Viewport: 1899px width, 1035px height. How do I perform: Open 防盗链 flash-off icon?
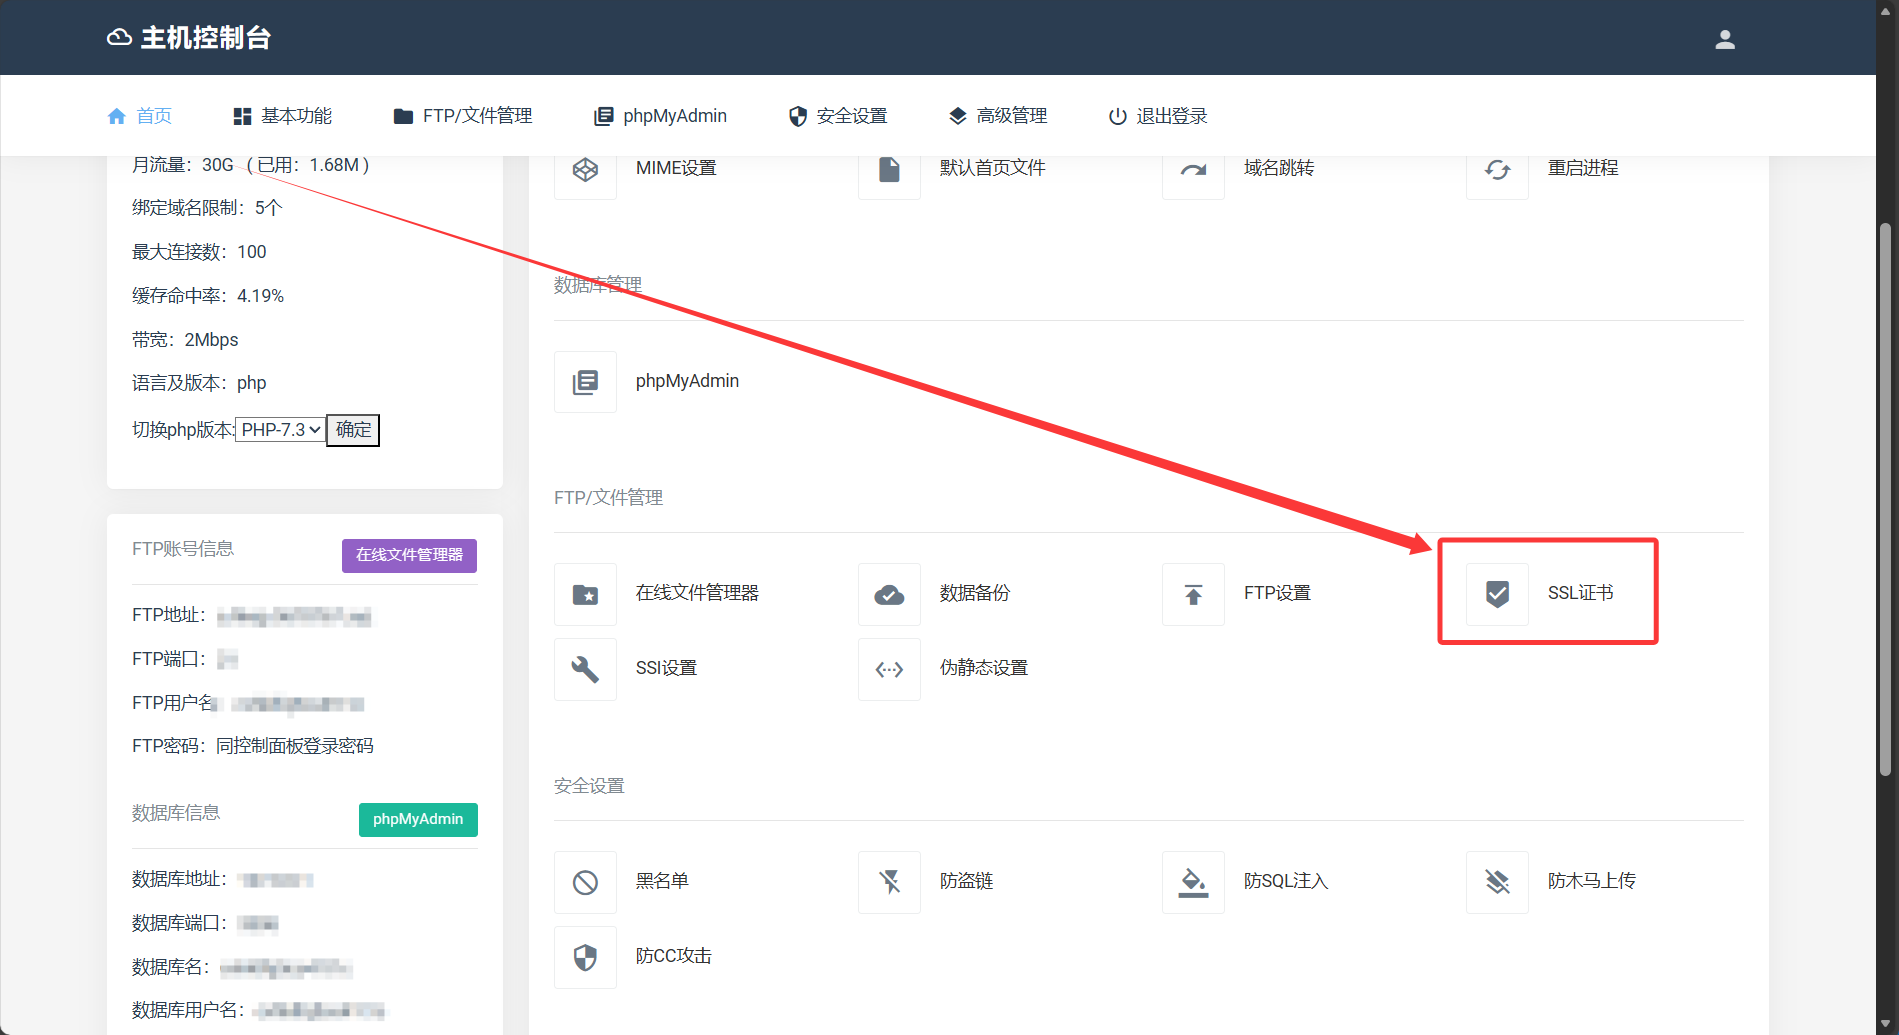click(889, 882)
